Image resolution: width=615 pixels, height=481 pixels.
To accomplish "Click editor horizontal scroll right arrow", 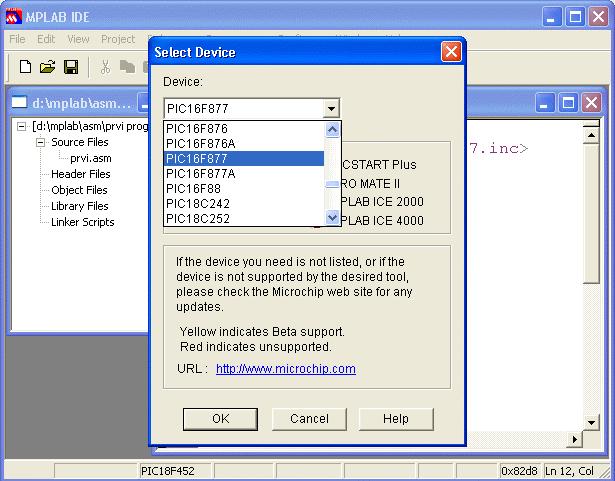I will click(x=575, y=439).
